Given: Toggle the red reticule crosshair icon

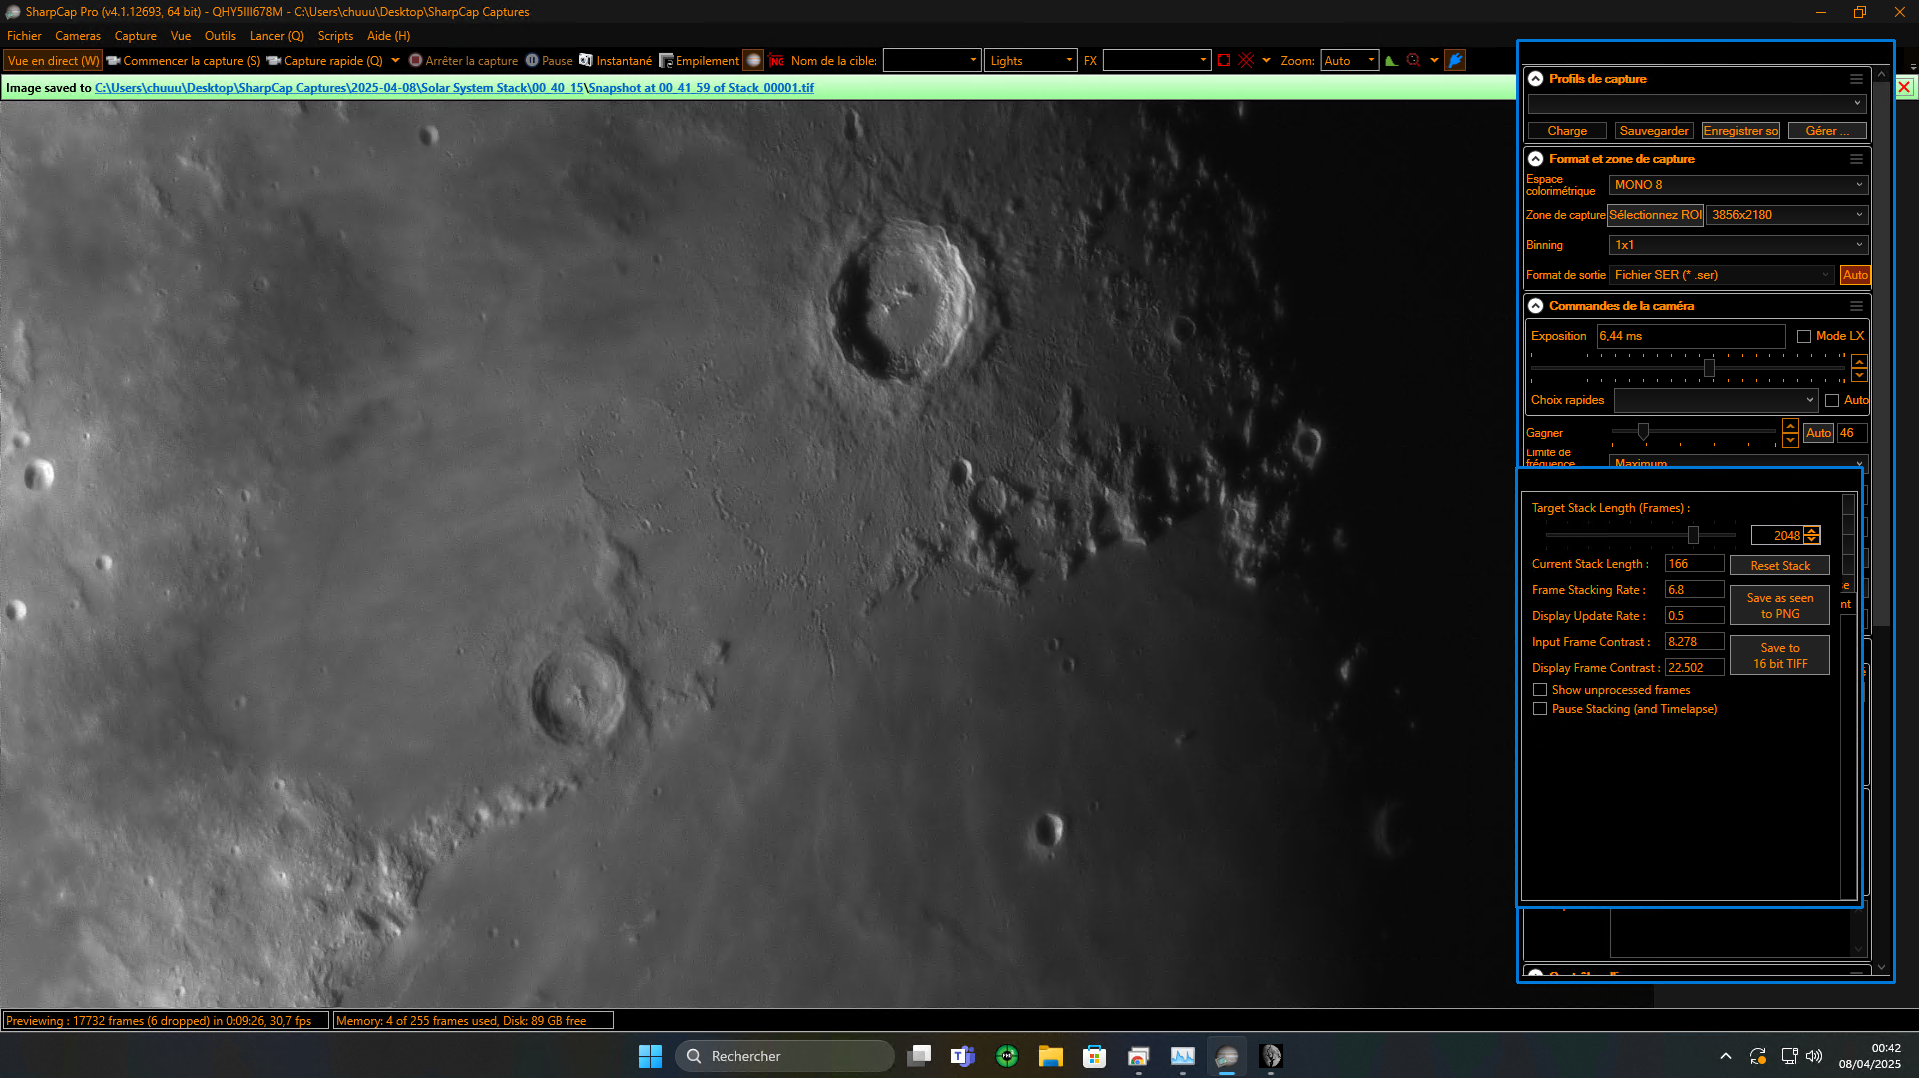Looking at the screenshot, I should pos(1246,60).
